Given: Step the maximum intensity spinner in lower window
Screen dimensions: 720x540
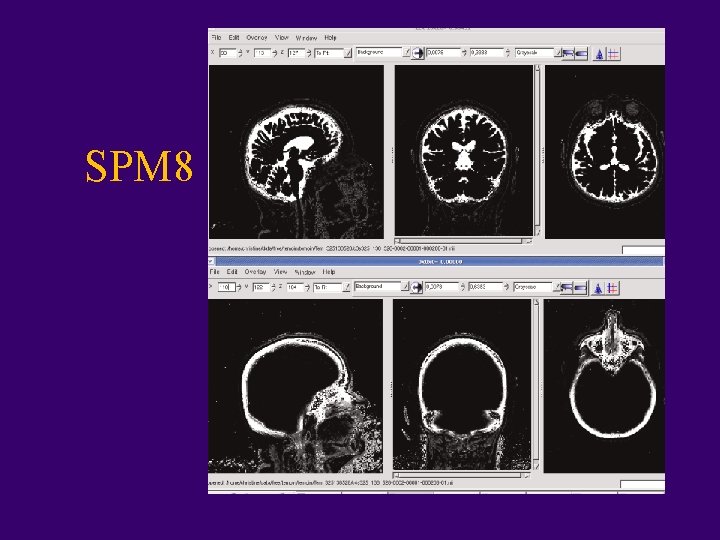Looking at the screenshot, I should [506, 287].
